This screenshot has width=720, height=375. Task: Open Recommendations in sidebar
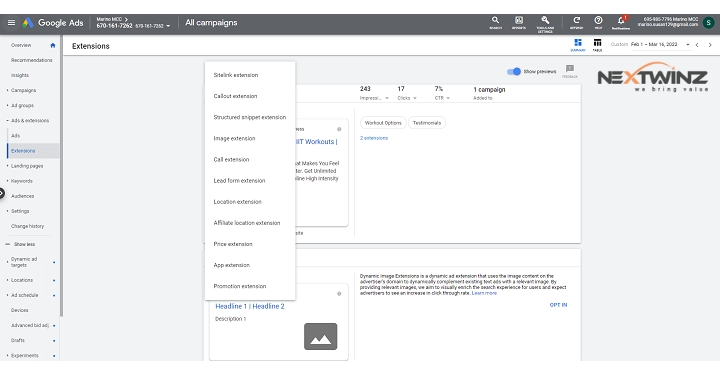(x=32, y=60)
